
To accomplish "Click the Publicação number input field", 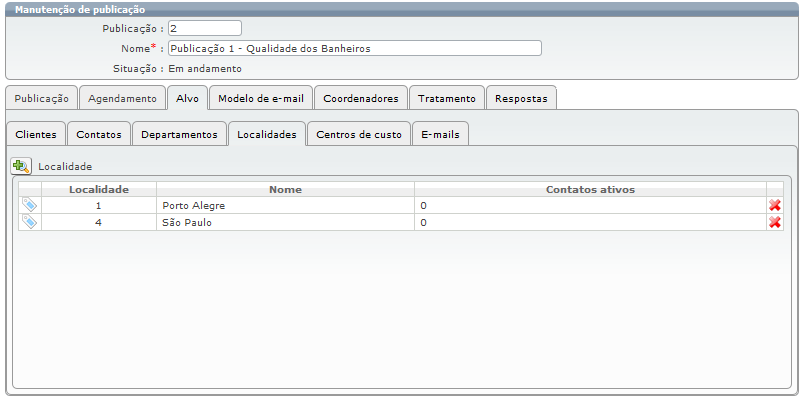I will coord(205,28).
